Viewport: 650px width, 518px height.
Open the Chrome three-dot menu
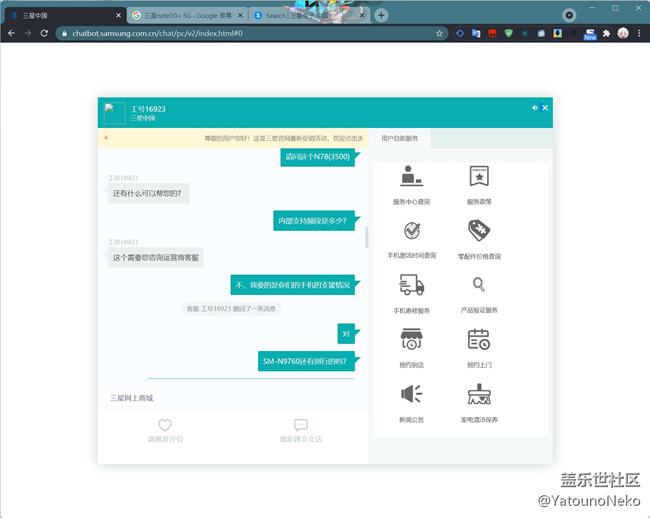[x=639, y=33]
